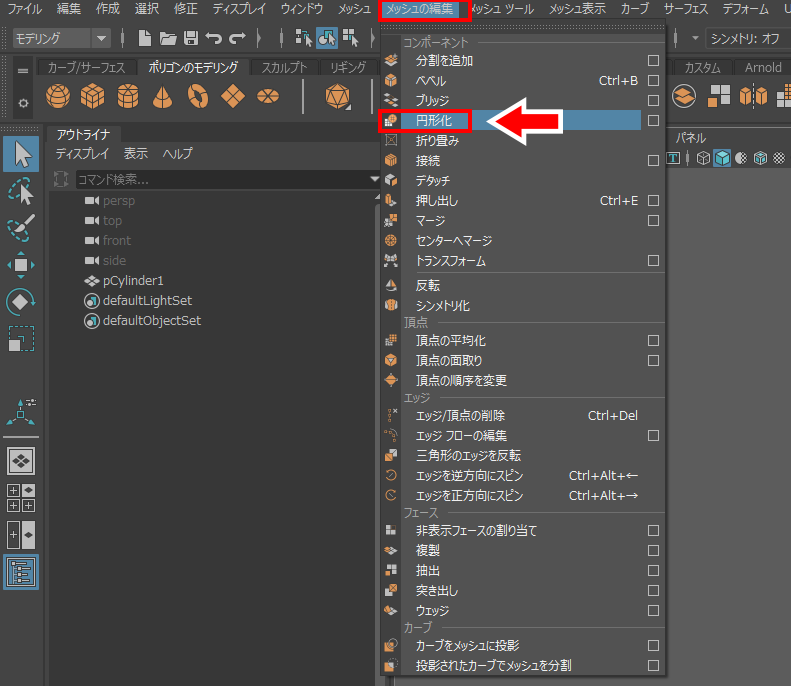Click the Save scene floppy icon

coord(190,38)
